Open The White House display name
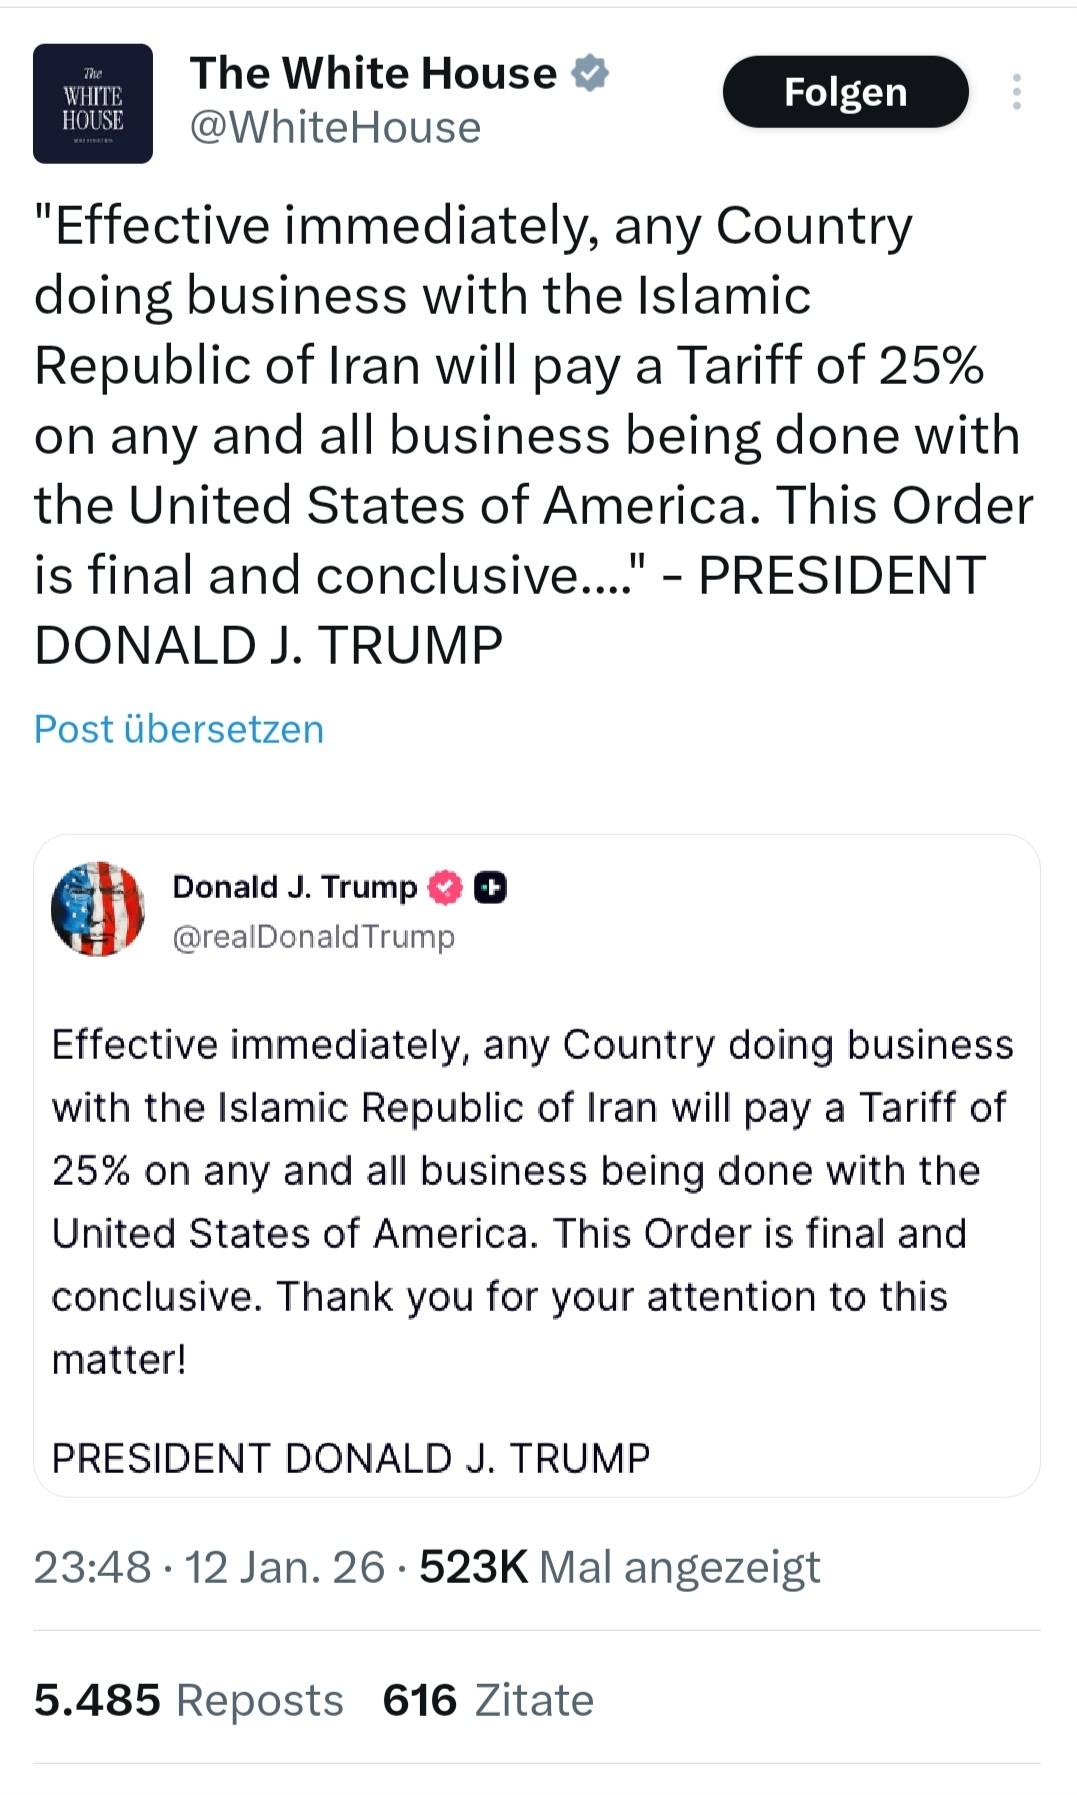1077x1795 pixels. (373, 73)
